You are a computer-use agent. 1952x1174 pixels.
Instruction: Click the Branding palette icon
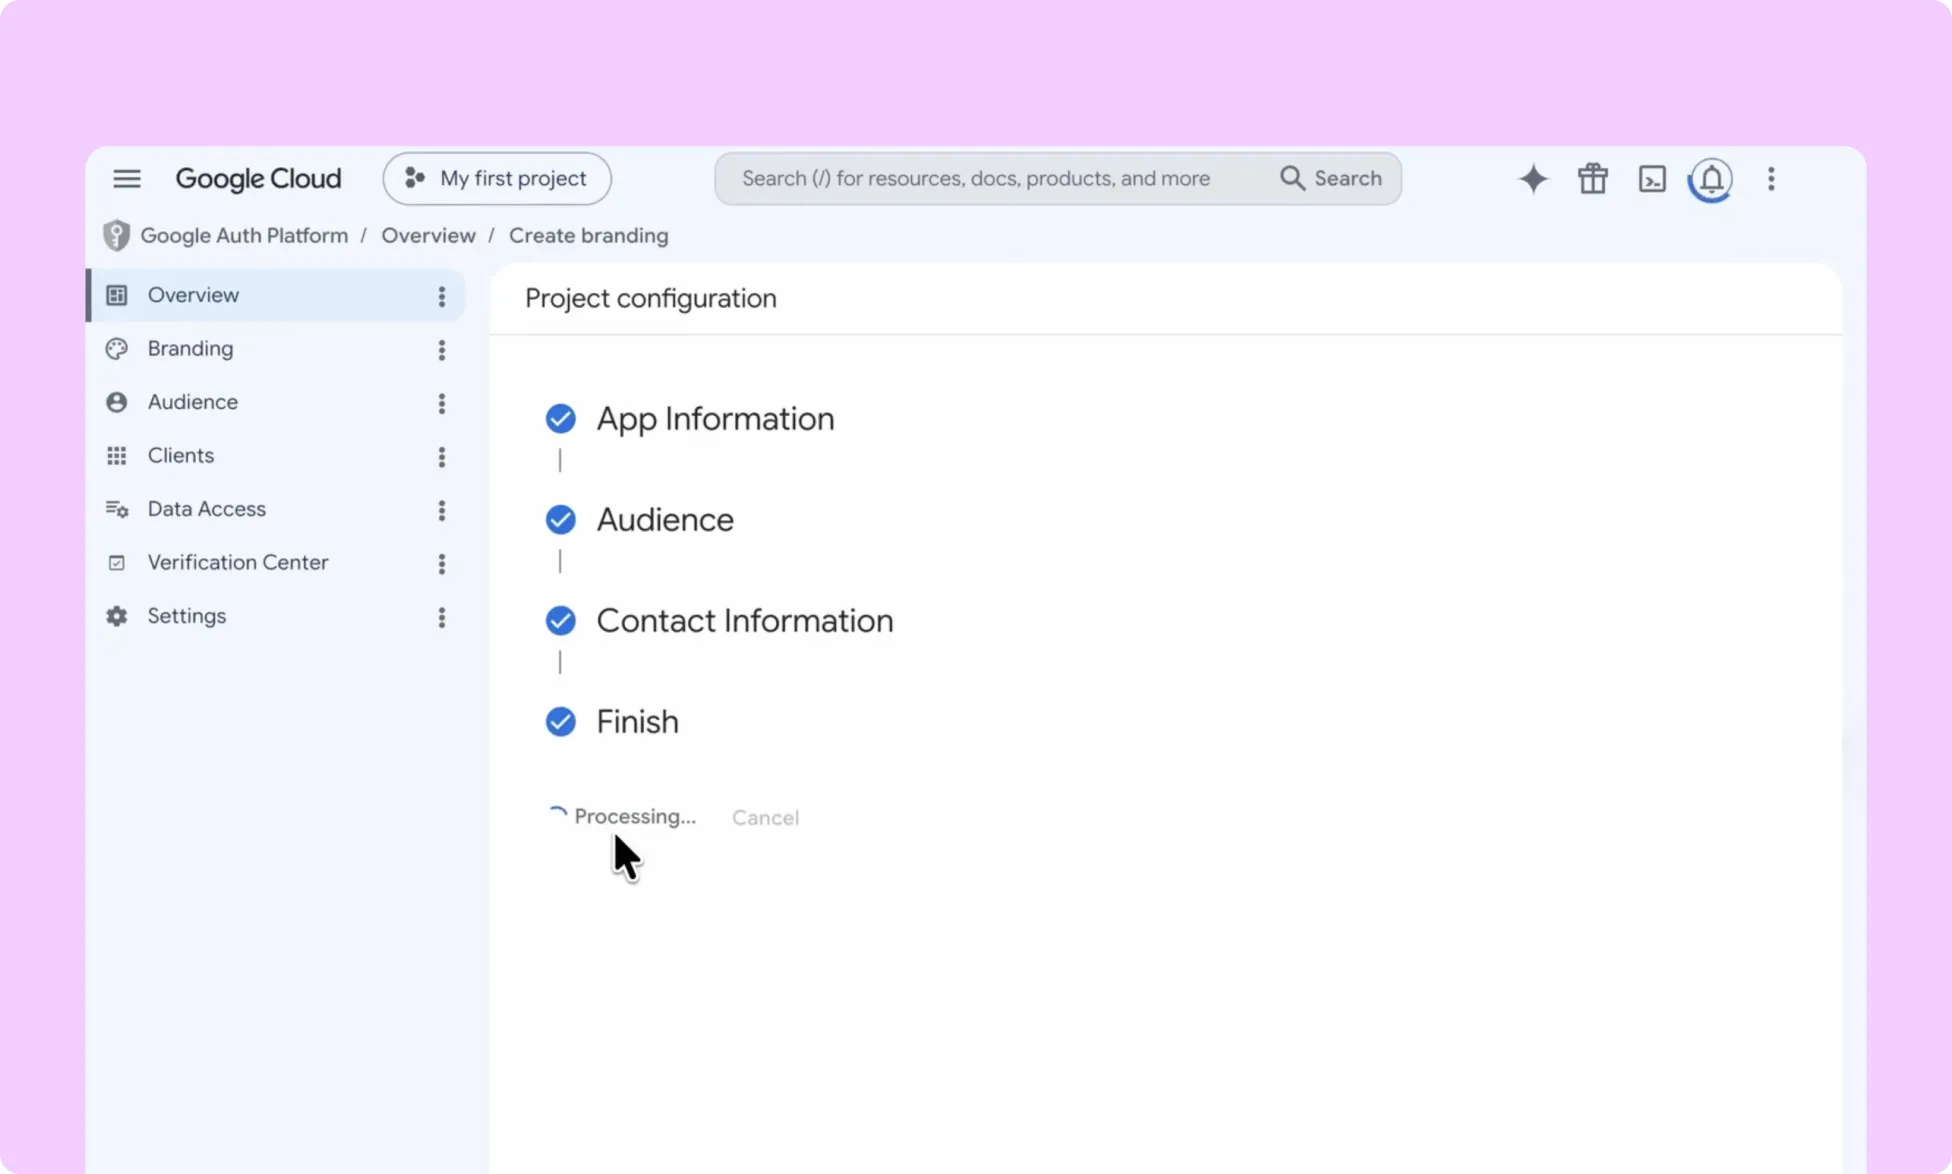pos(117,349)
